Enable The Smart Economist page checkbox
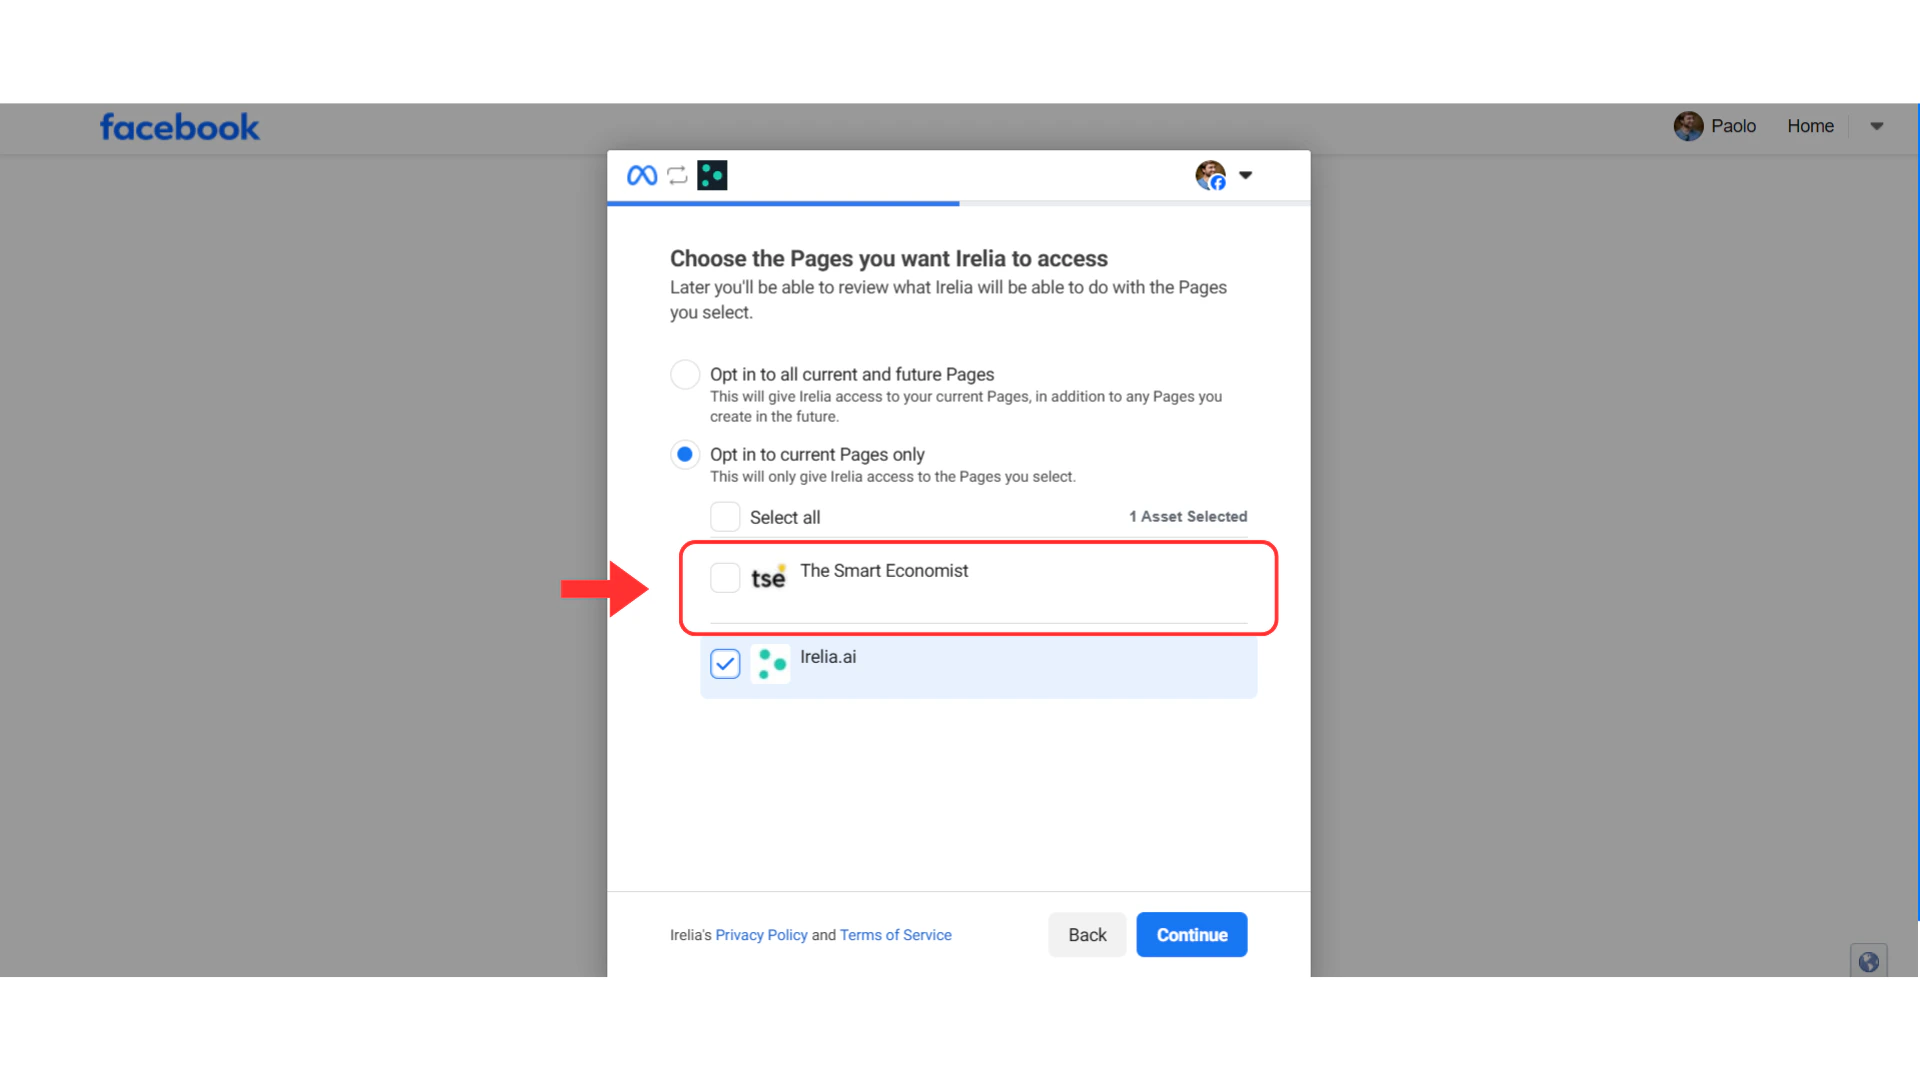 coord(724,577)
